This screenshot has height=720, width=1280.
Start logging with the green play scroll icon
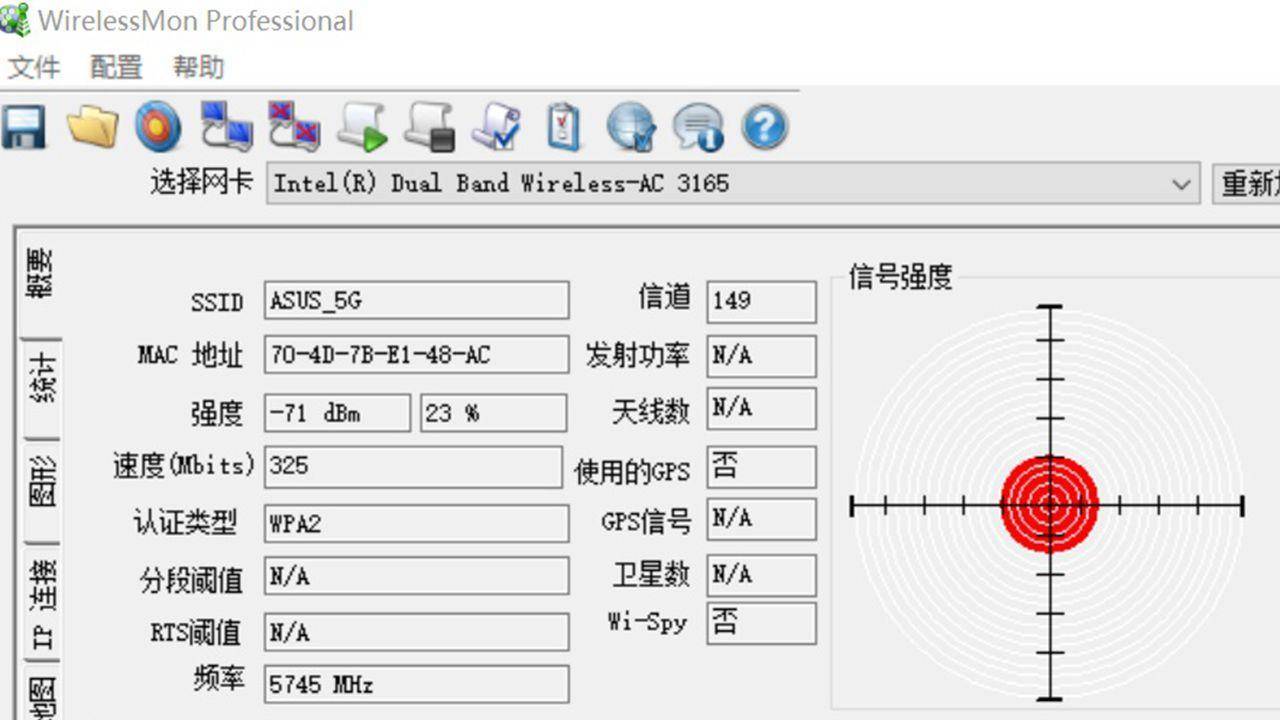pyautogui.click(x=363, y=125)
